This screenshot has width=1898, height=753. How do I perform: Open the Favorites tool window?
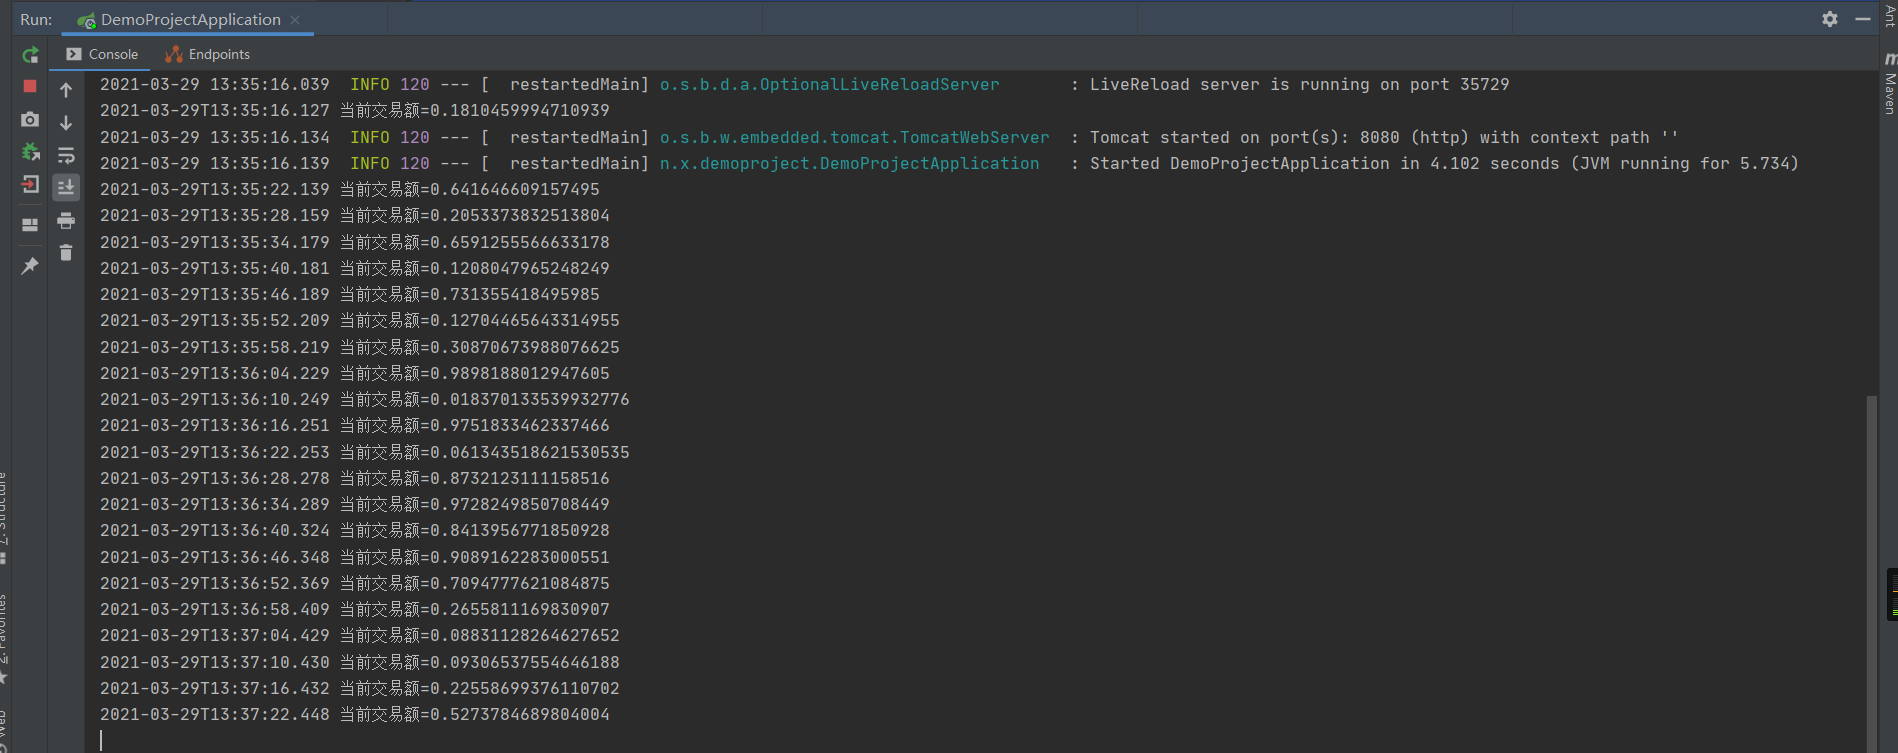click(4, 638)
